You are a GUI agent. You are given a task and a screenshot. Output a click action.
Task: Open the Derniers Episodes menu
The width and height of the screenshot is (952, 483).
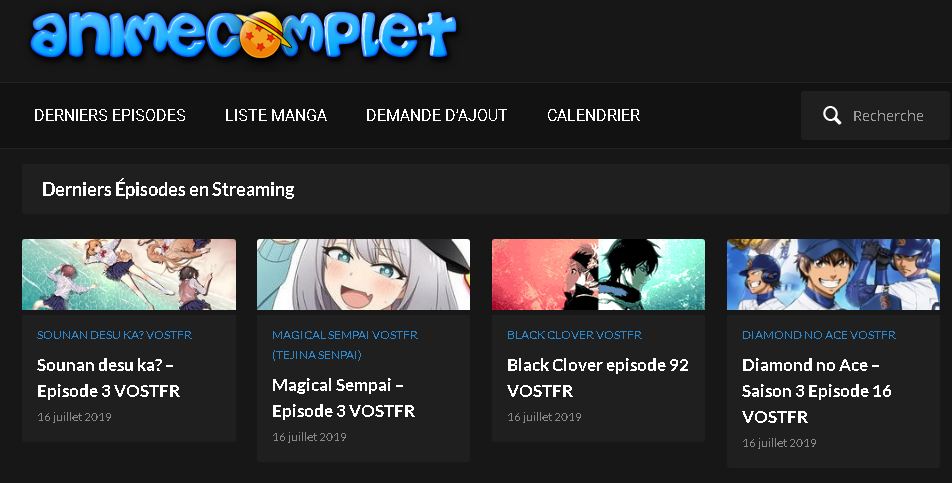point(110,115)
